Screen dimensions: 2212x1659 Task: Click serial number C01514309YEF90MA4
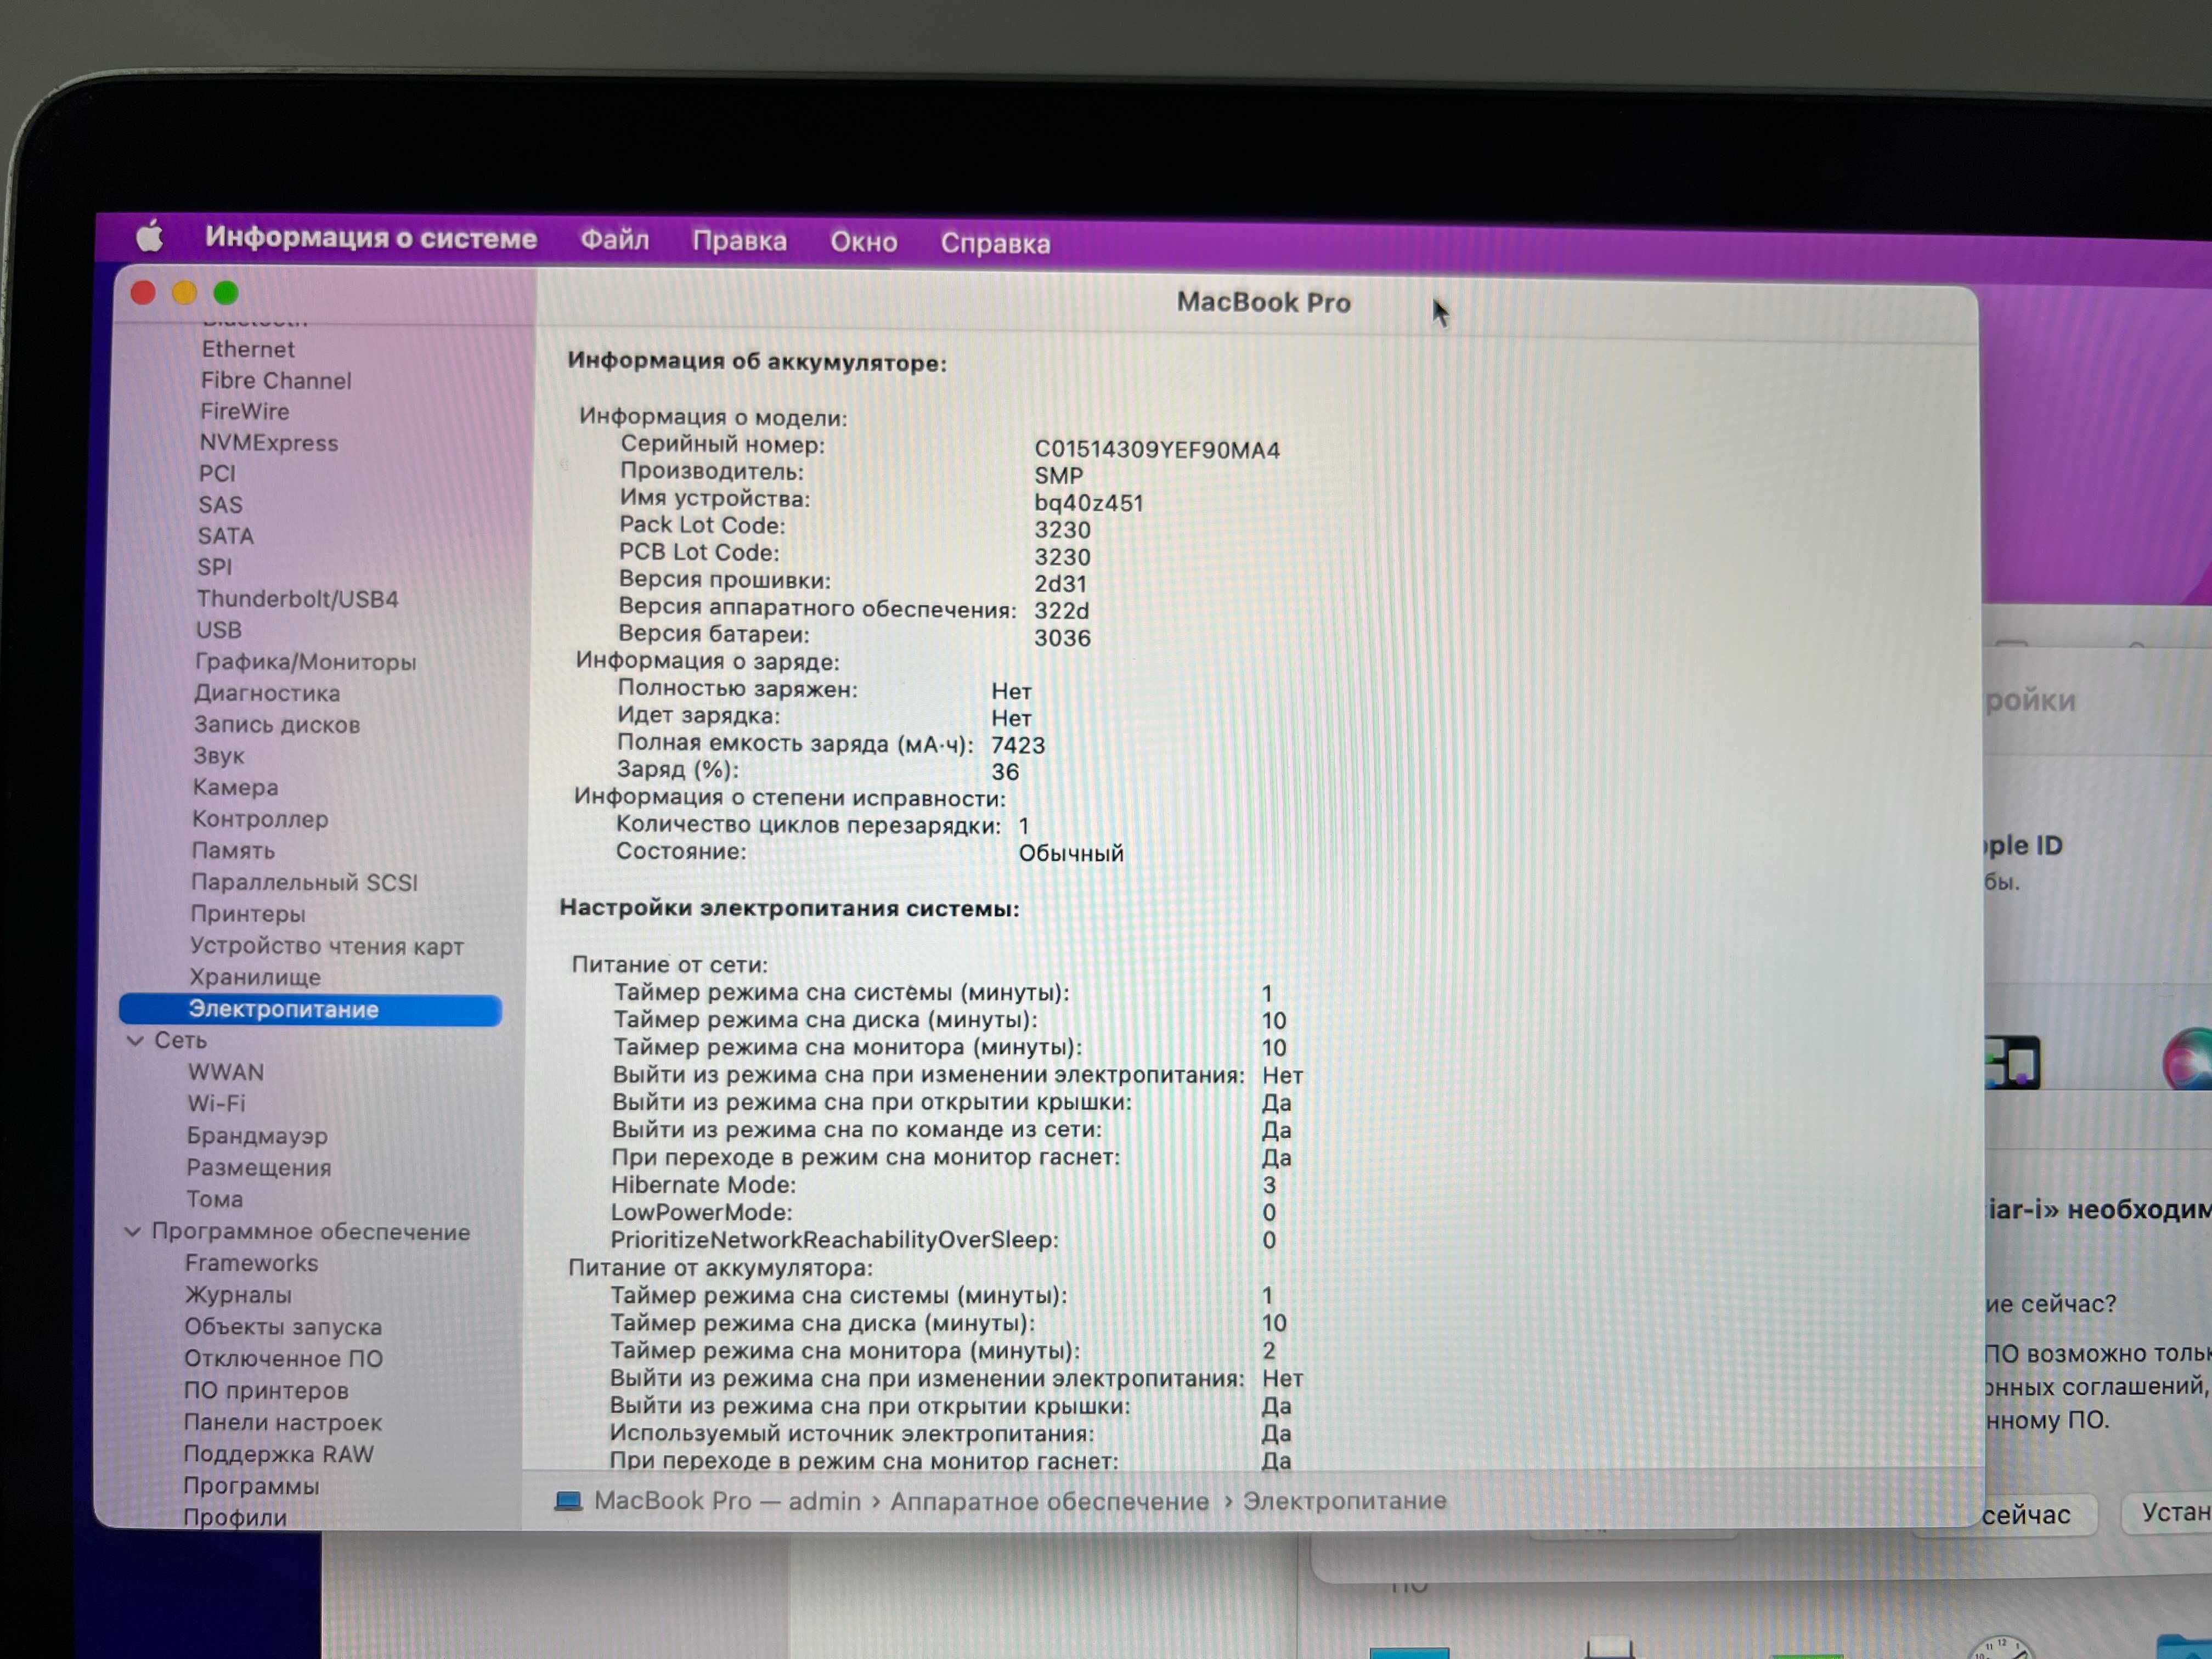(1157, 450)
